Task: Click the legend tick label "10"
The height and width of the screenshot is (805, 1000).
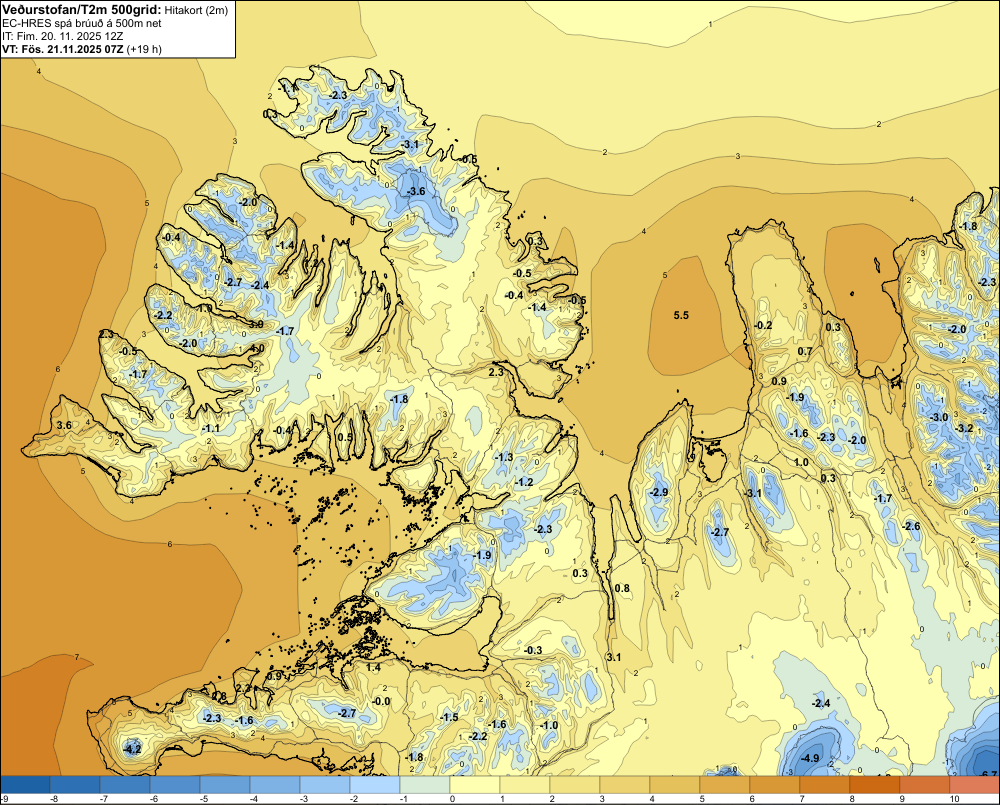Action: click(954, 799)
